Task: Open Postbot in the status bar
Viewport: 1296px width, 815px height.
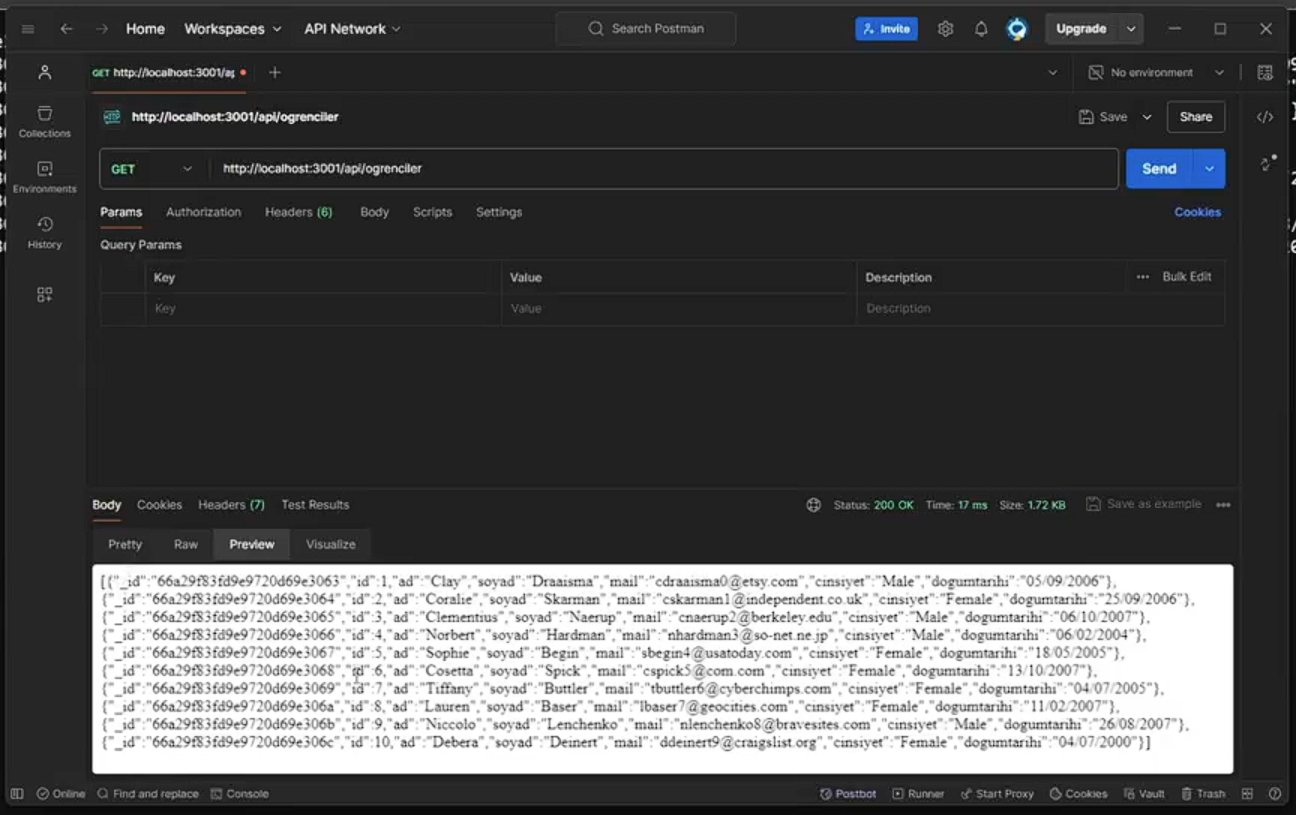Action: tap(848, 794)
